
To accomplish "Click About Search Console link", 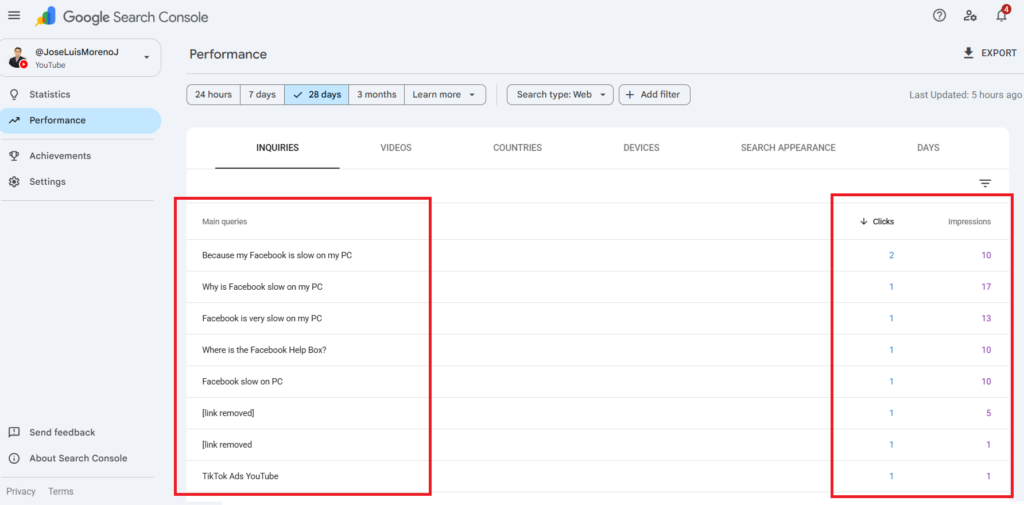I will click(x=78, y=459).
